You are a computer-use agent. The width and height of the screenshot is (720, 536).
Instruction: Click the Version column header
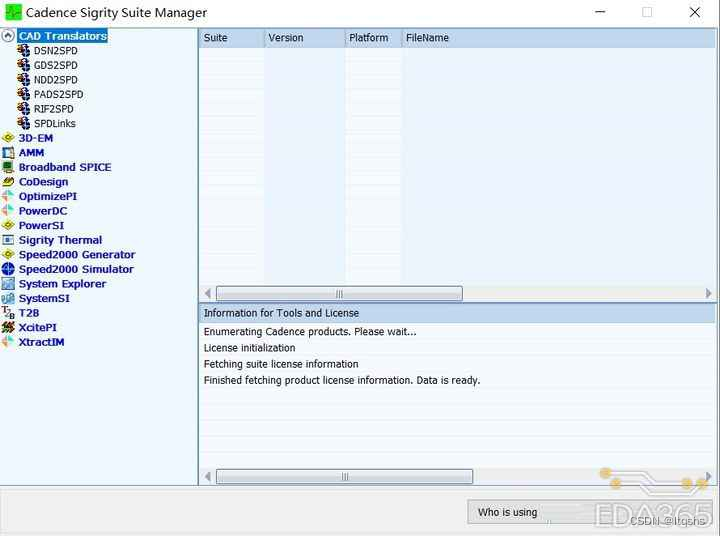click(x=304, y=38)
